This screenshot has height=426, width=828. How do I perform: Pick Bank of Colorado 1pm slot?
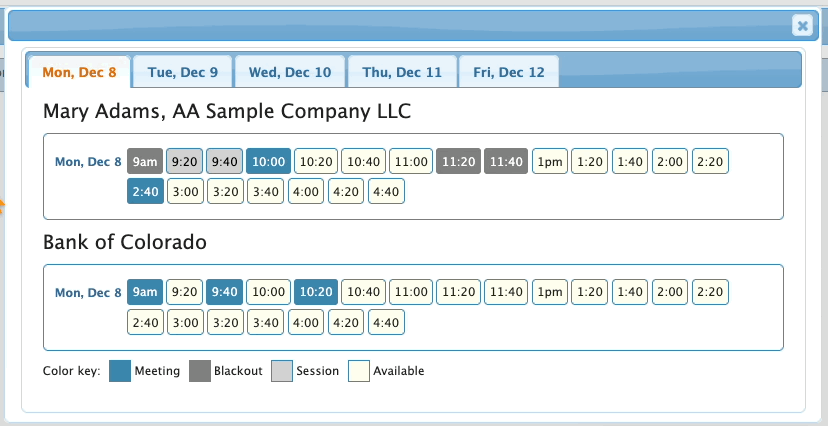(x=549, y=292)
